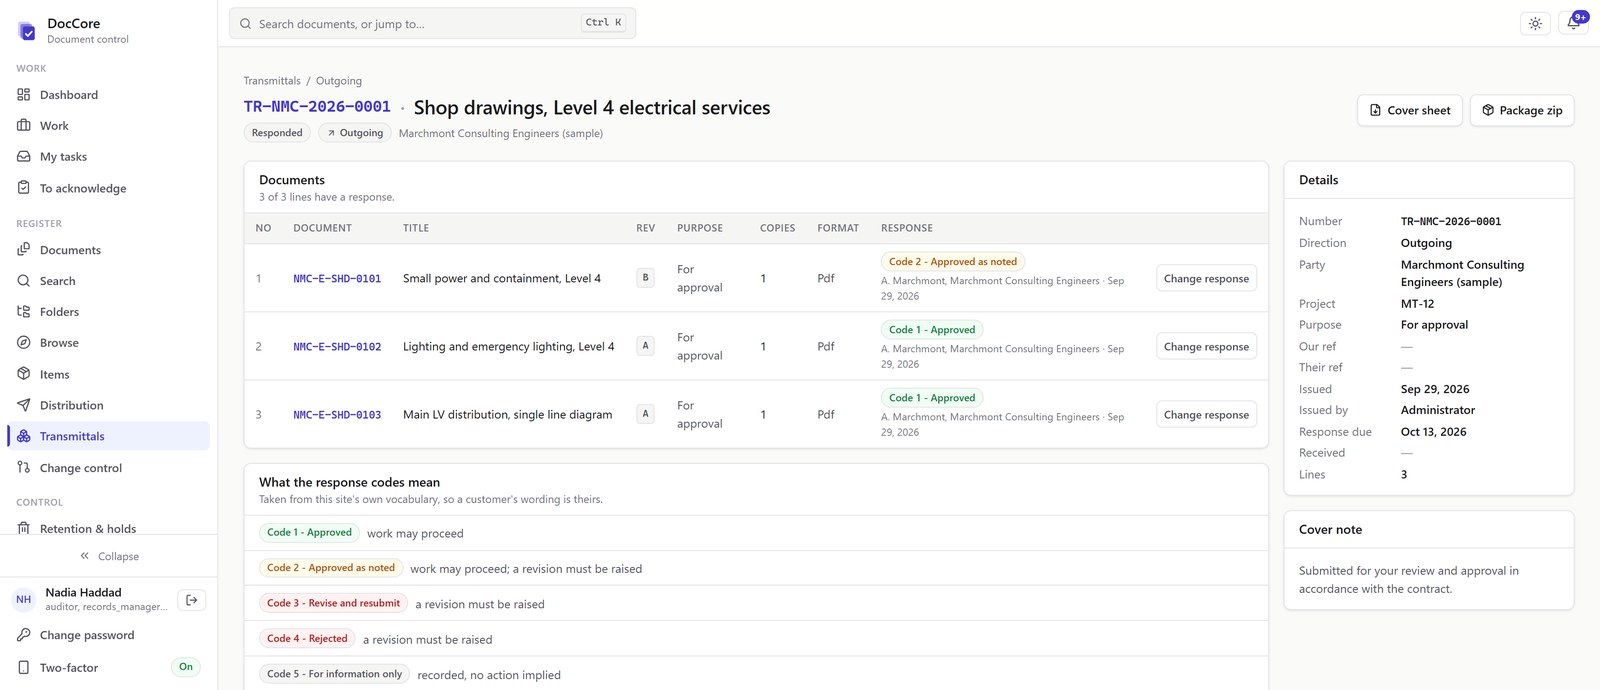
Task: Go to the Work sidebar item
Action: click(x=108, y=126)
